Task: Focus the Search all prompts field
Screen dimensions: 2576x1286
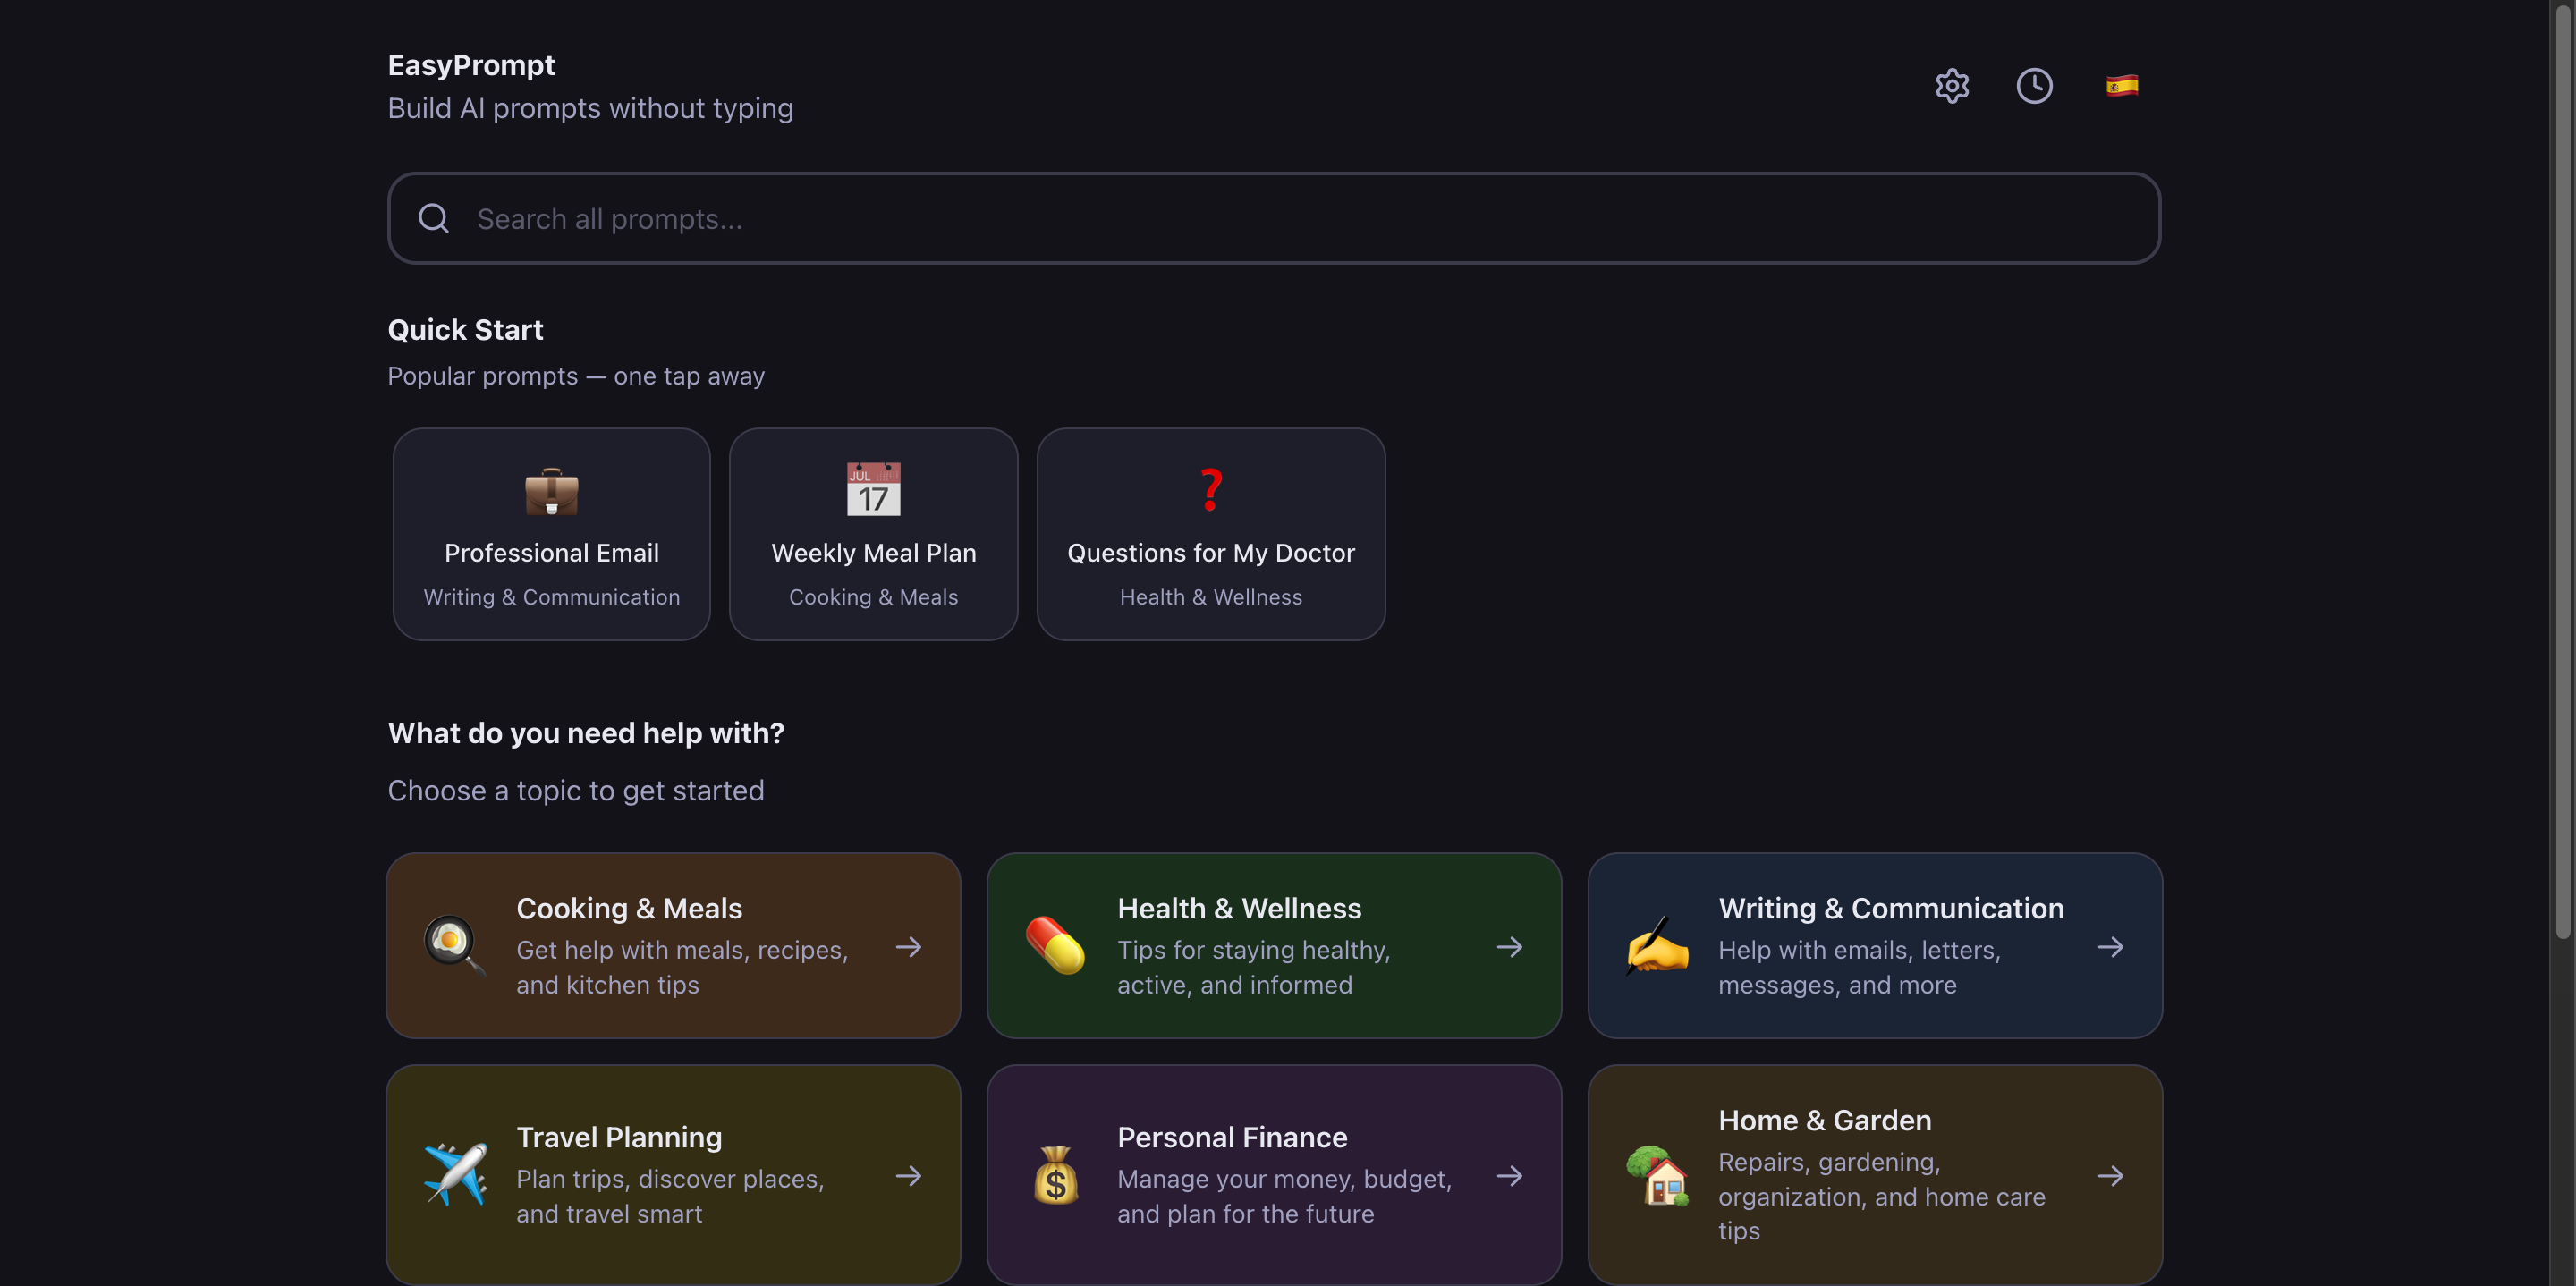Action: (x=1300, y=218)
